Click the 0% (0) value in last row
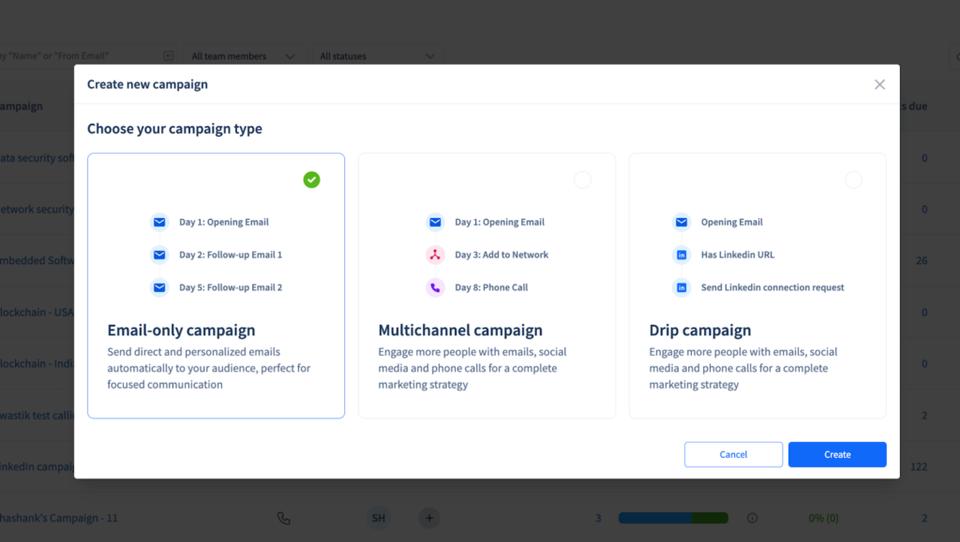The width and height of the screenshot is (960, 542). pos(823,518)
